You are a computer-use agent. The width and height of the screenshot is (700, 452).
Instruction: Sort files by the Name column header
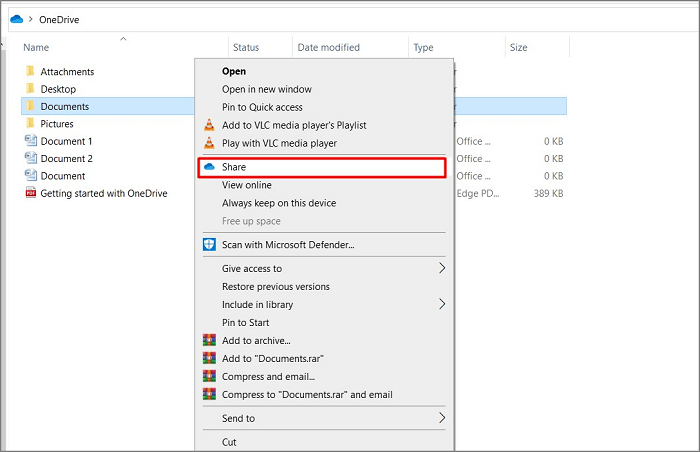[x=36, y=47]
